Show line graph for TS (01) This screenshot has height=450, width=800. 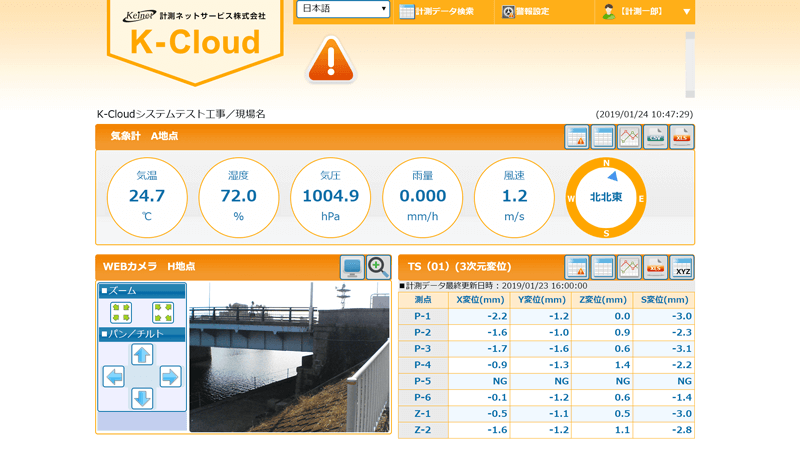coord(629,267)
